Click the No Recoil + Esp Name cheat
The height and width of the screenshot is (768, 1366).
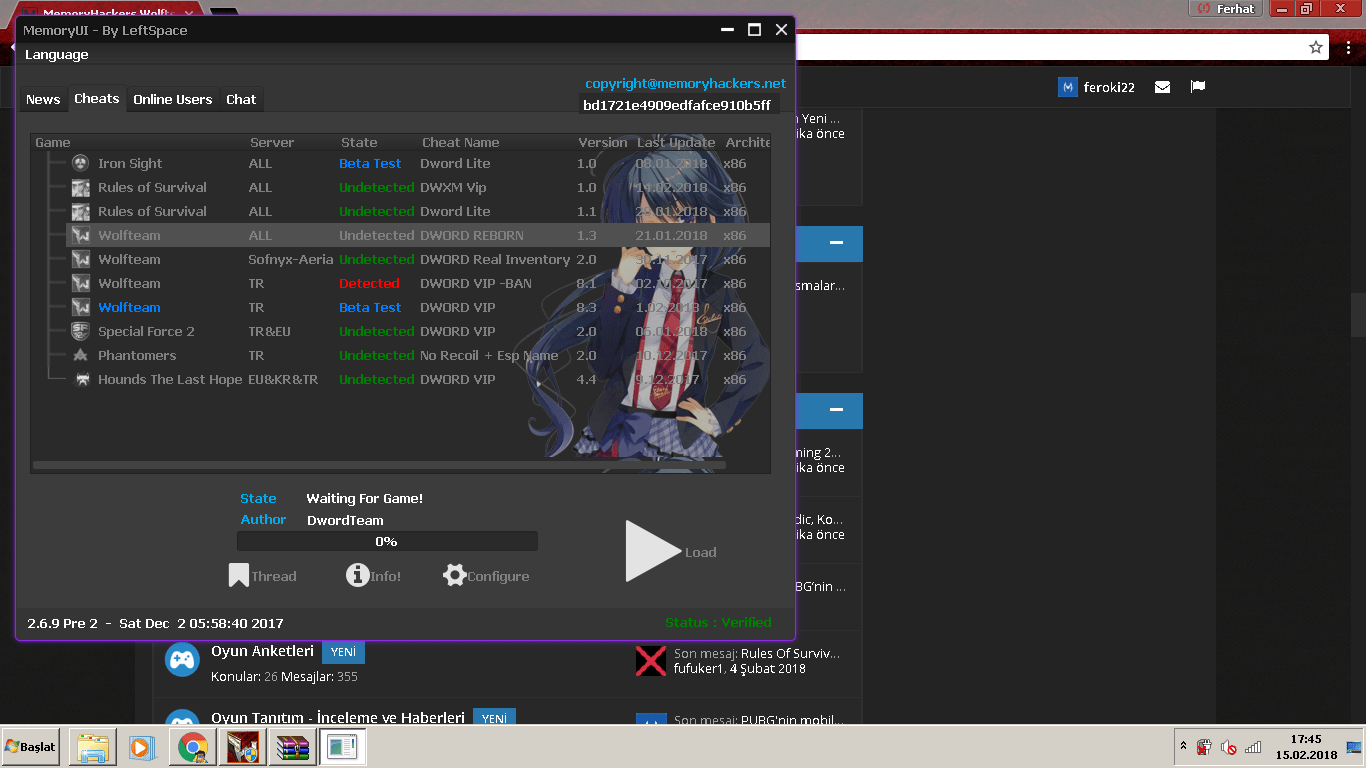pos(489,355)
